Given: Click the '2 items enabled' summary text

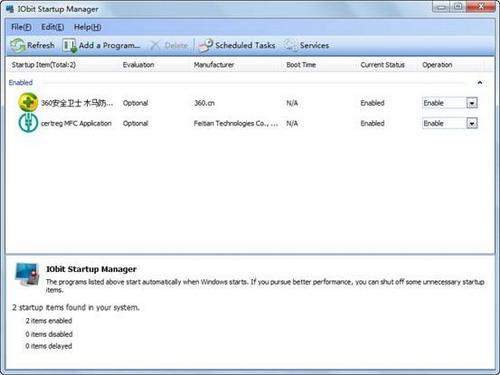Looking at the screenshot, I should tap(49, 321).
